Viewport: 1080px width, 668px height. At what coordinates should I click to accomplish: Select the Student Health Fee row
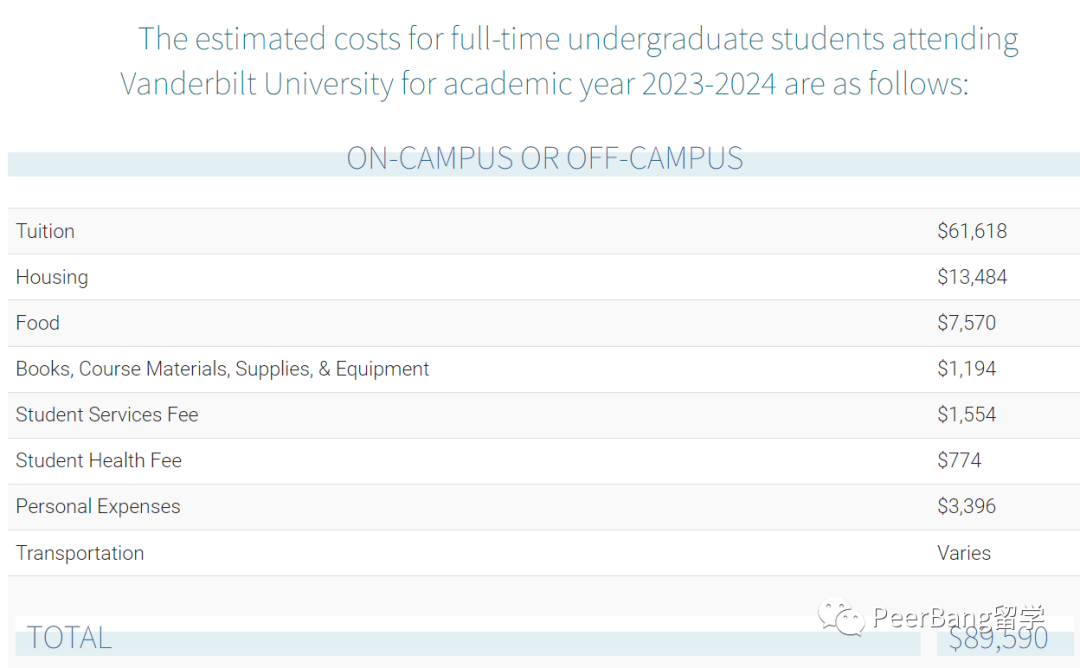pos(544,461)
